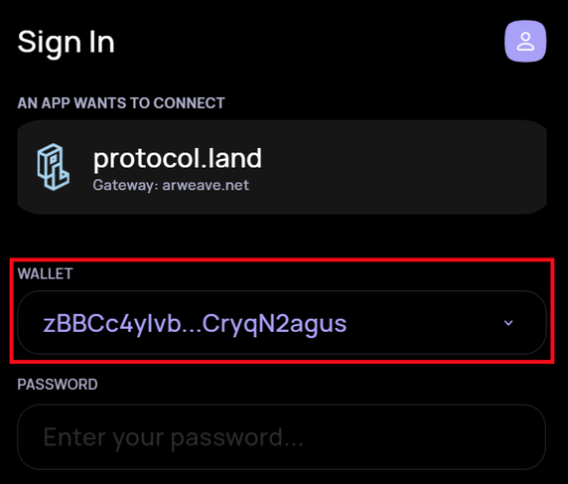The image size is (568, 484).
Task: Click the password placeholder text
Action: click(173, 438)
